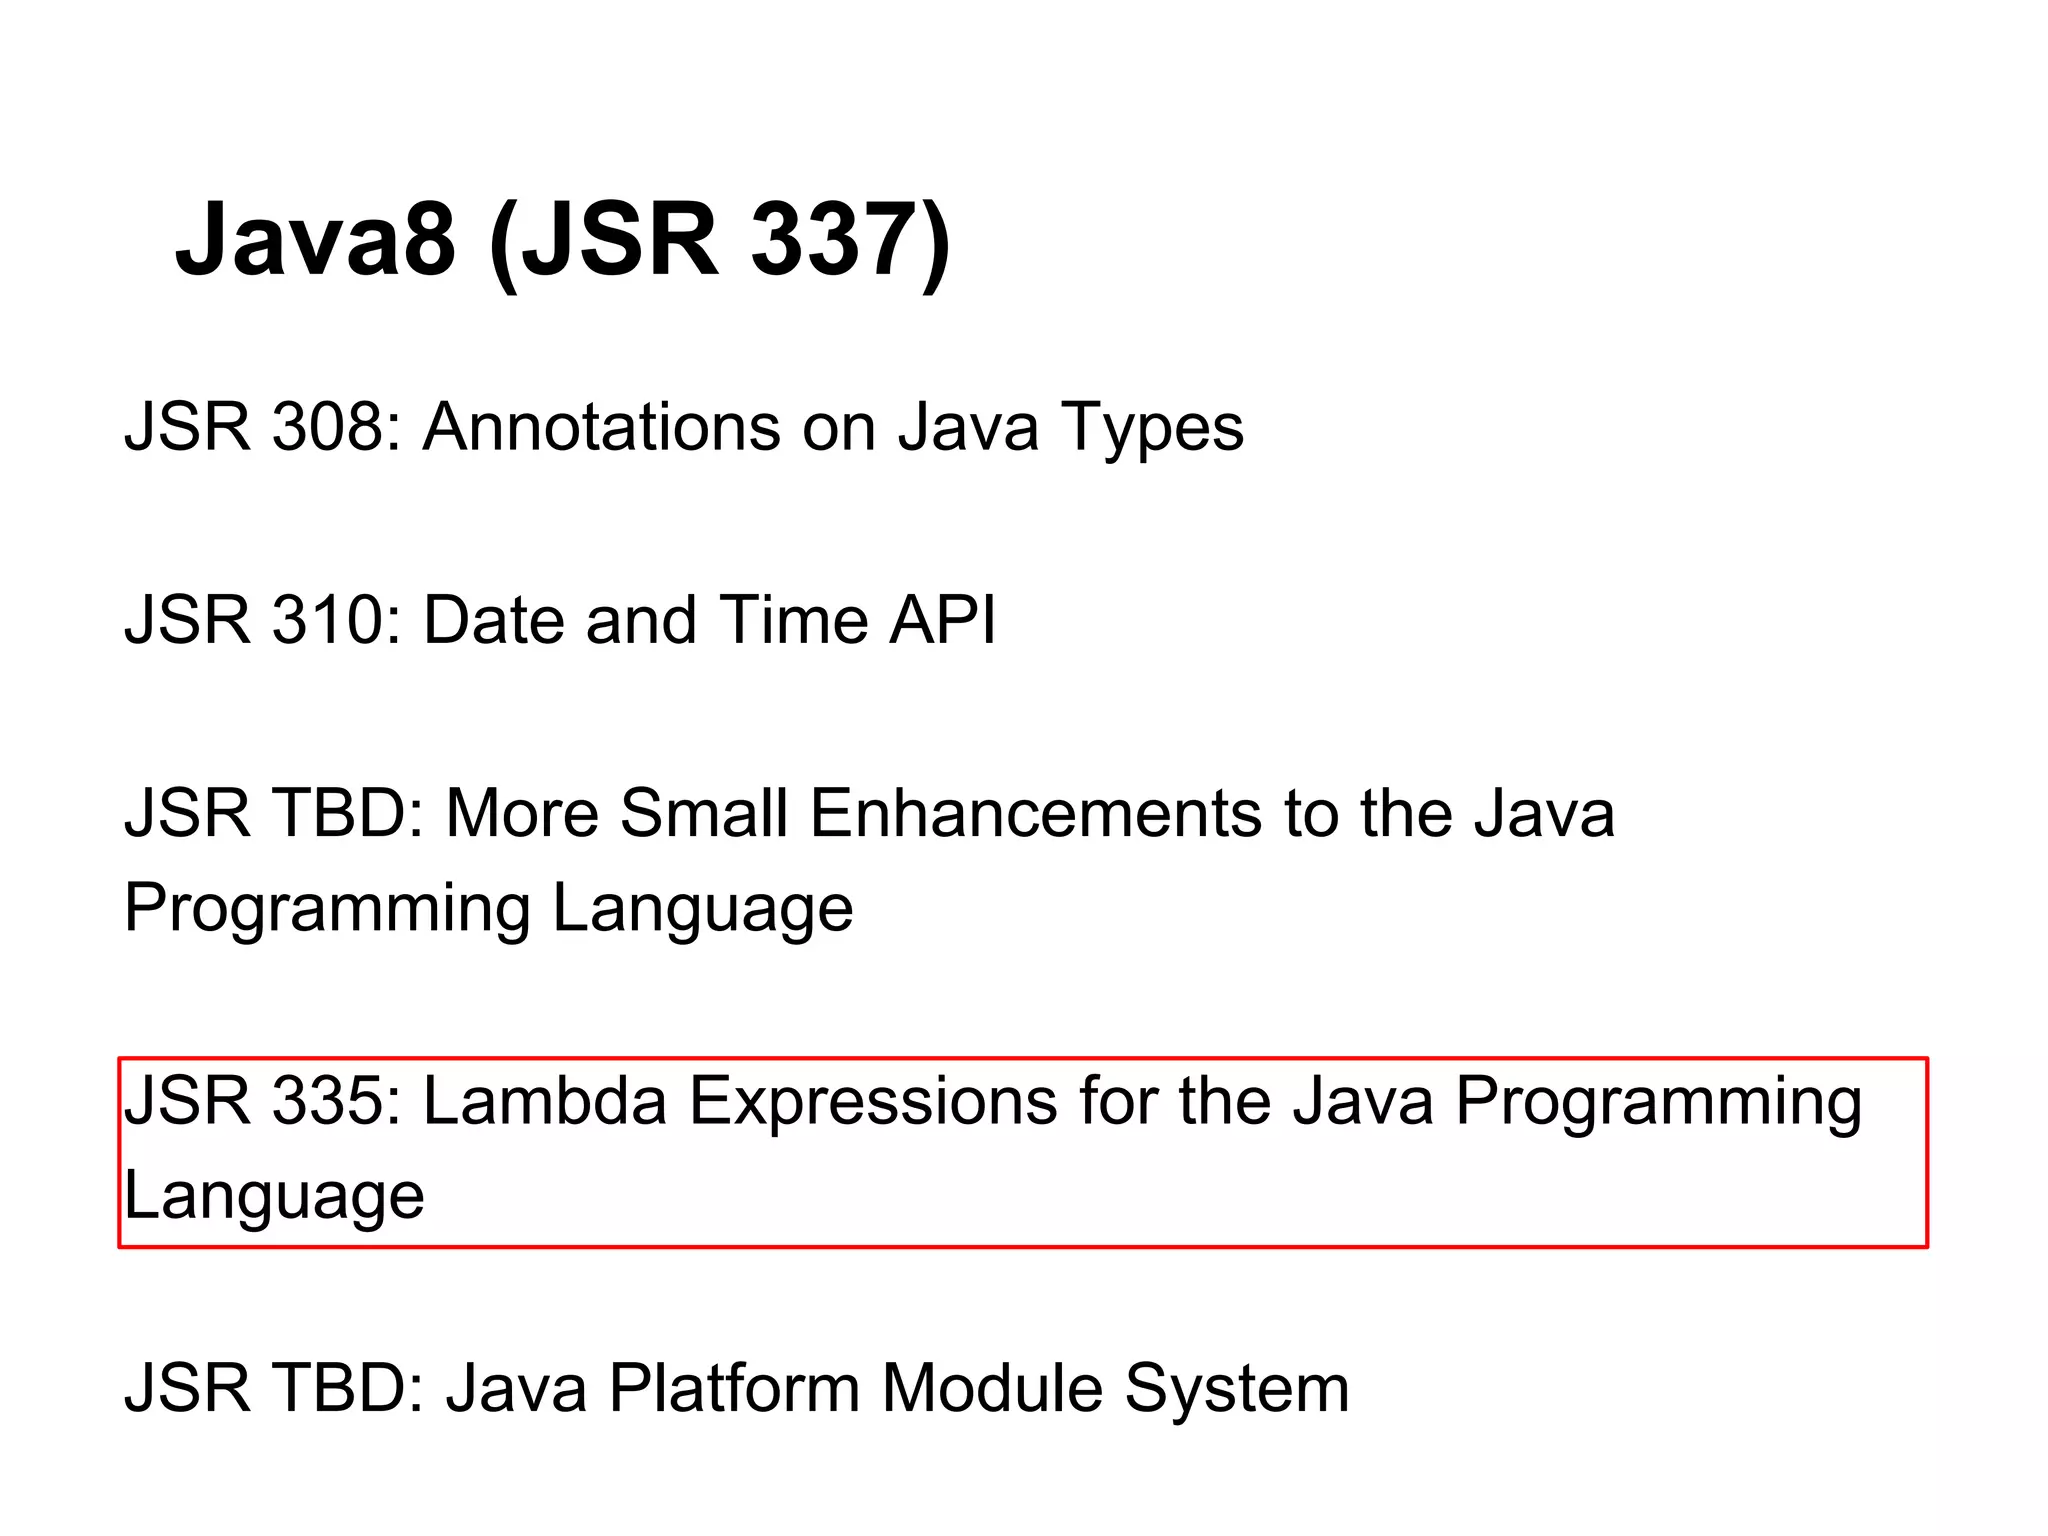Viewport: 2048px width, 1536px height.
Task: Select the line "JSR 308: Annotations on Java Types"
Action: [x=684, y=428]
